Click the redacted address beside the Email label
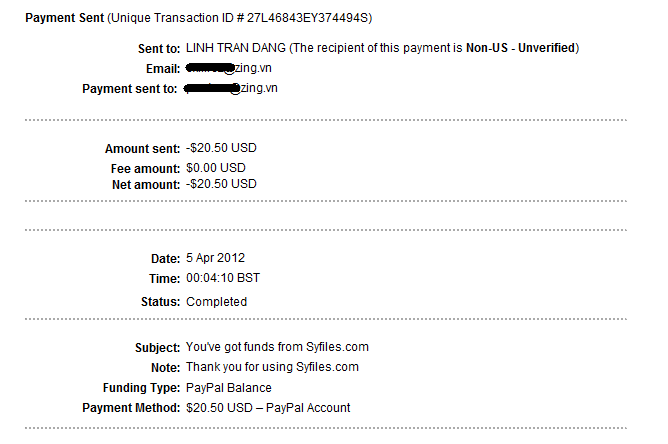Viewport: 668px width, 444px height. [x=231, y=68]
